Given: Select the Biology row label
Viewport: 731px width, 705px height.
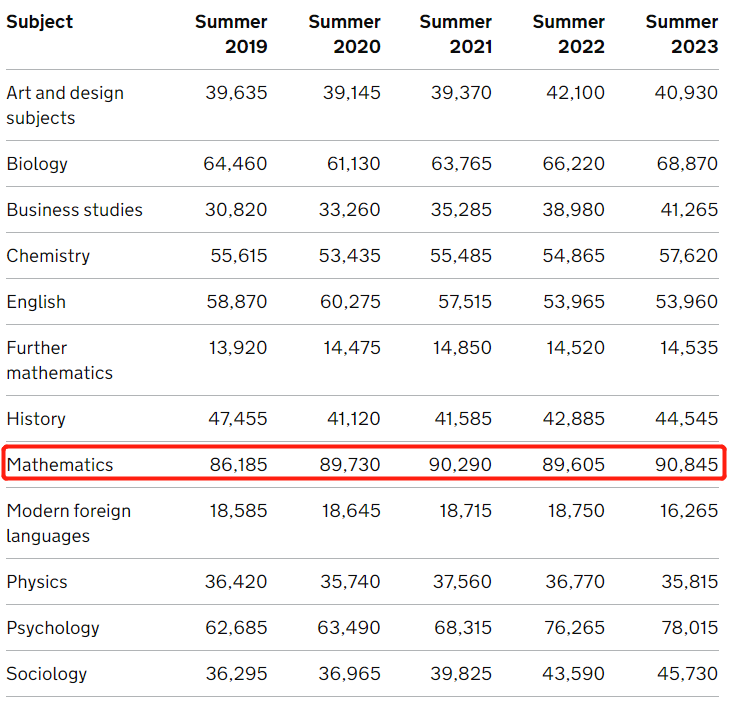Looking at the screenshot, I should point(37,164).
